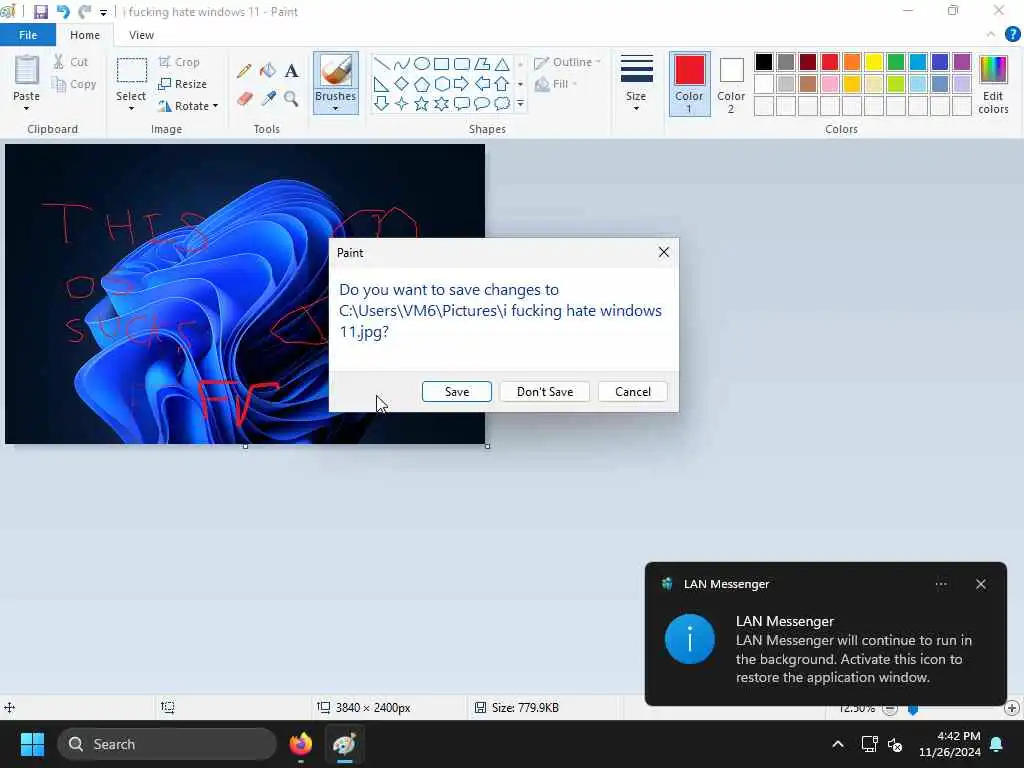Choose the Triangle shape

[x=502, y=64]
